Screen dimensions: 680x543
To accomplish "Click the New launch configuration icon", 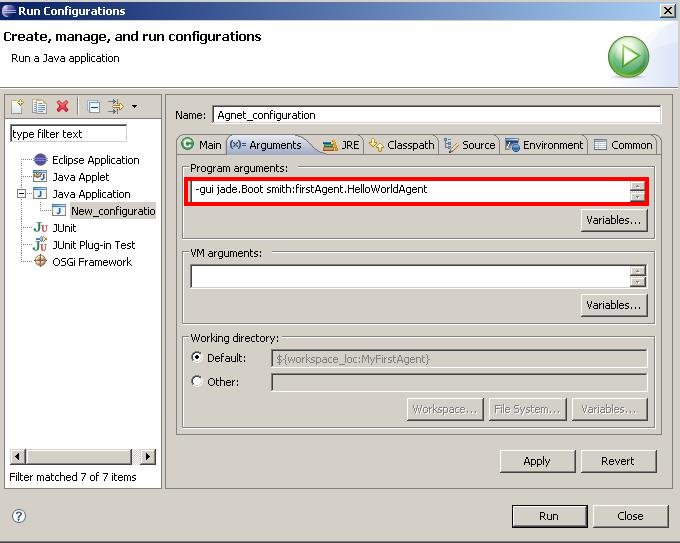I will (17, 106).
